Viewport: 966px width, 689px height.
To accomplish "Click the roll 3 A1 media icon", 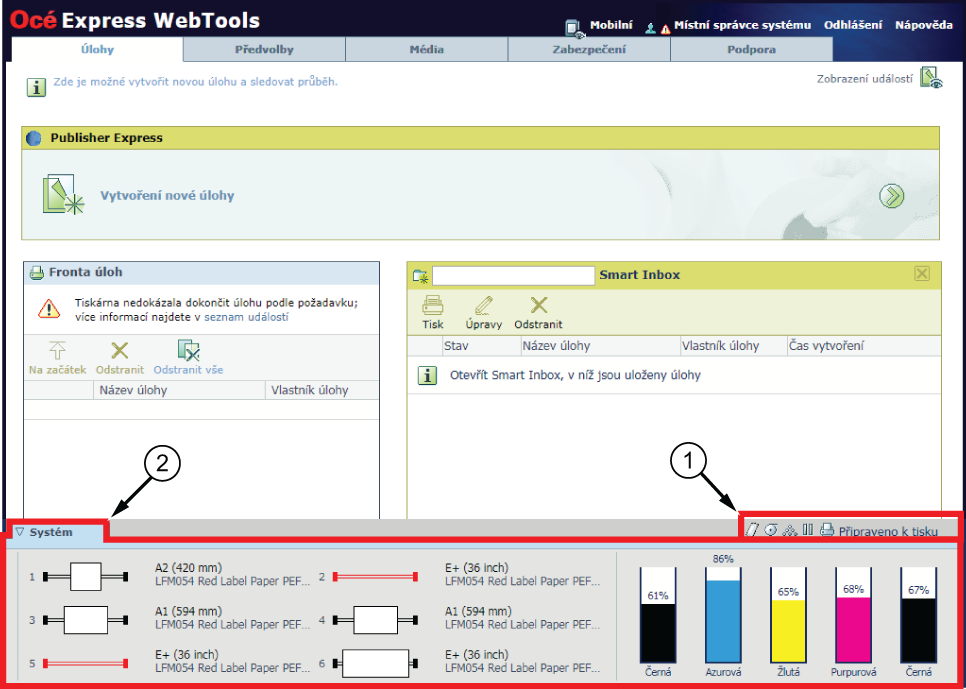I will click(x=86, y=620).
